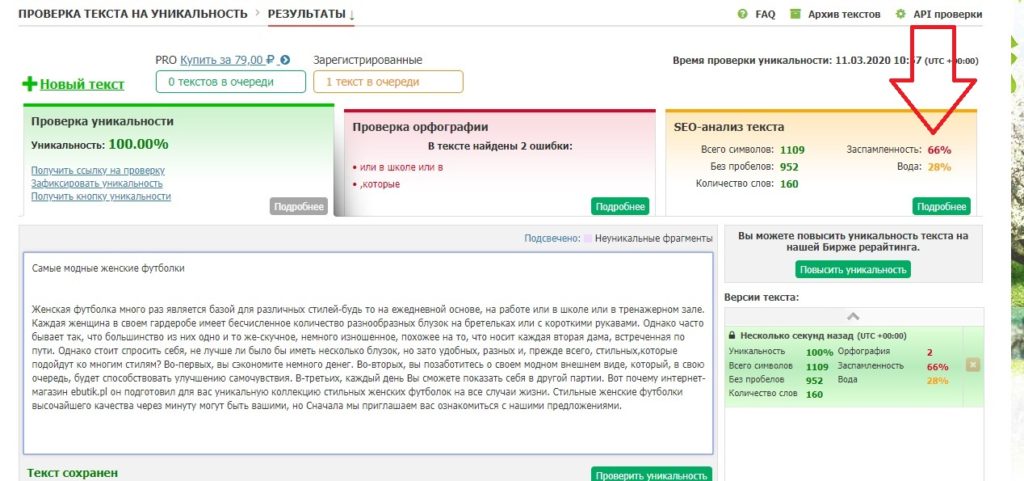The image size is (1024, 481).
Task: Click the title Самые модные женские футболки
Action: (108, 268)
